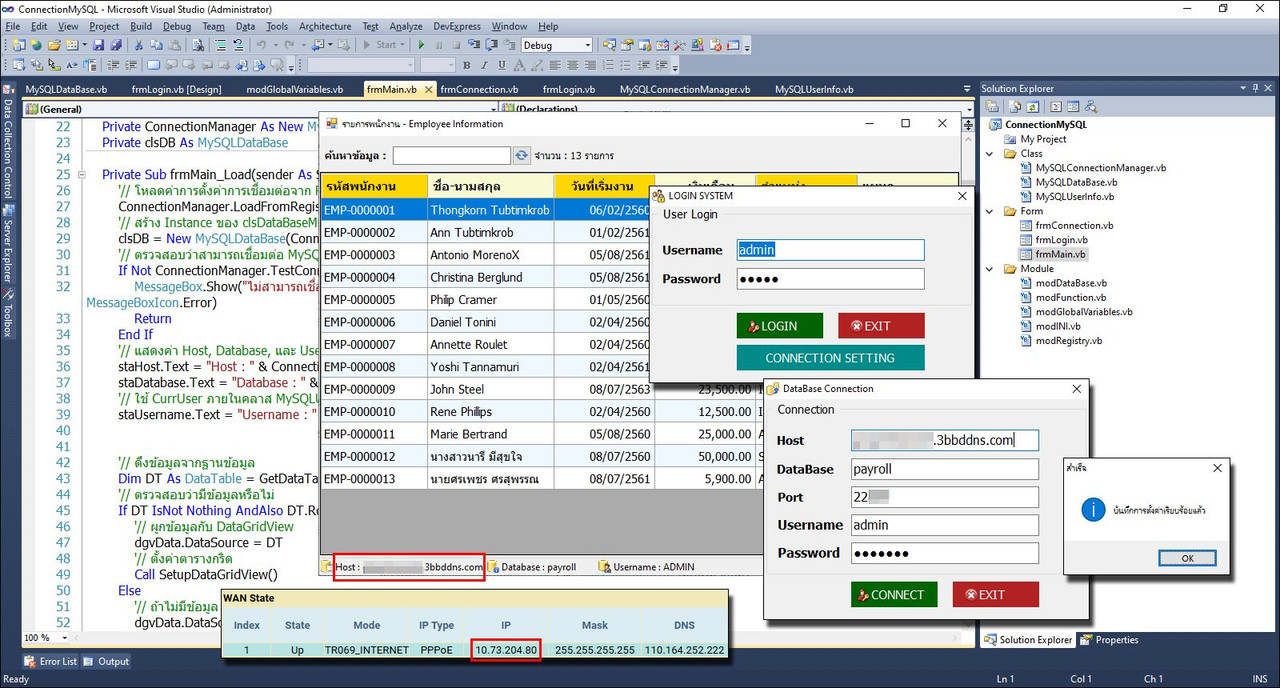Click the New Project toolbar icon
The height and width of the screenshot is (688, 1280).
click(x=18, y=45)
